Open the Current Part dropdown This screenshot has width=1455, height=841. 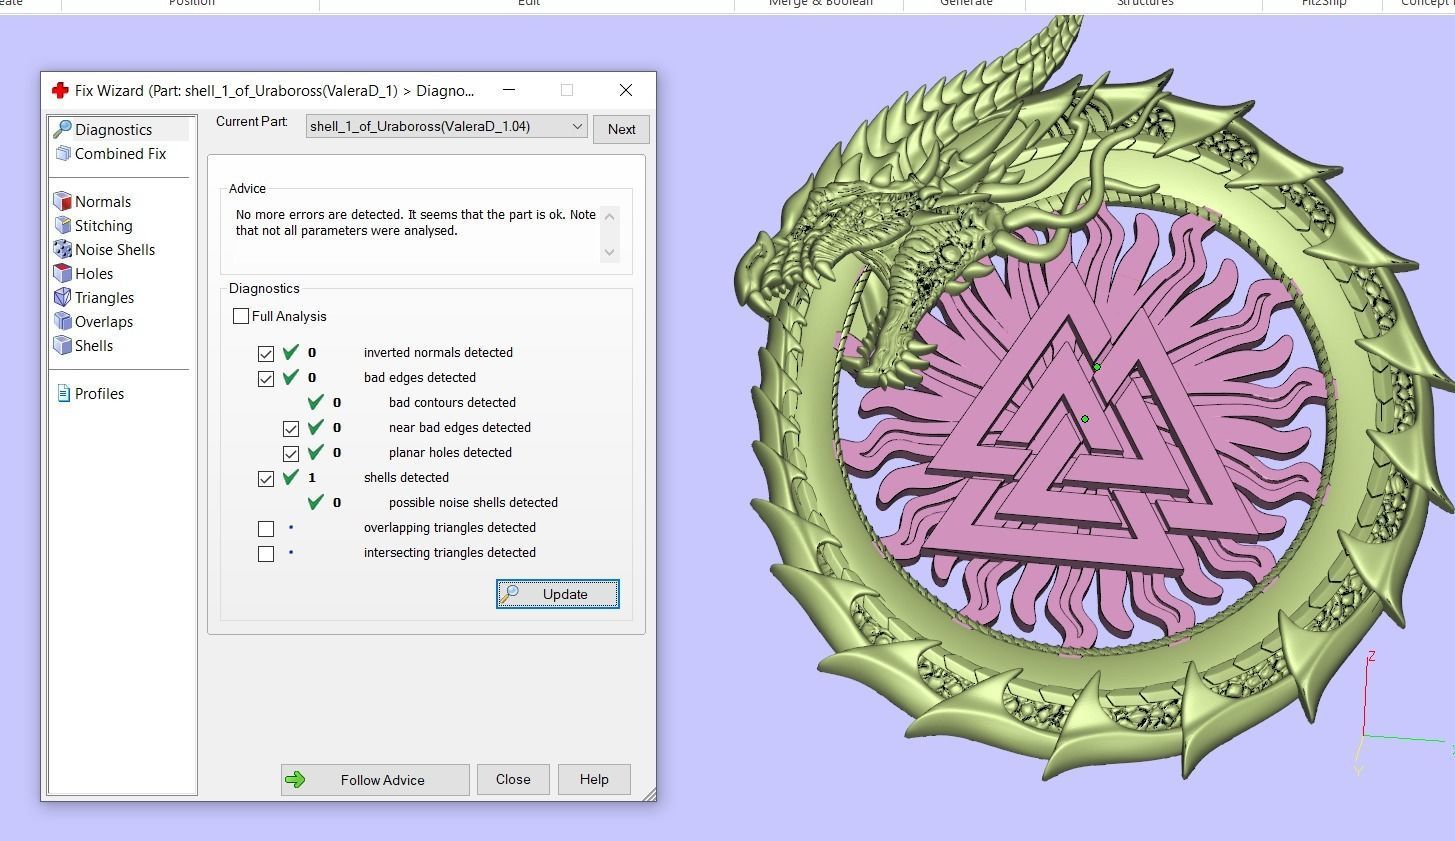446,126
